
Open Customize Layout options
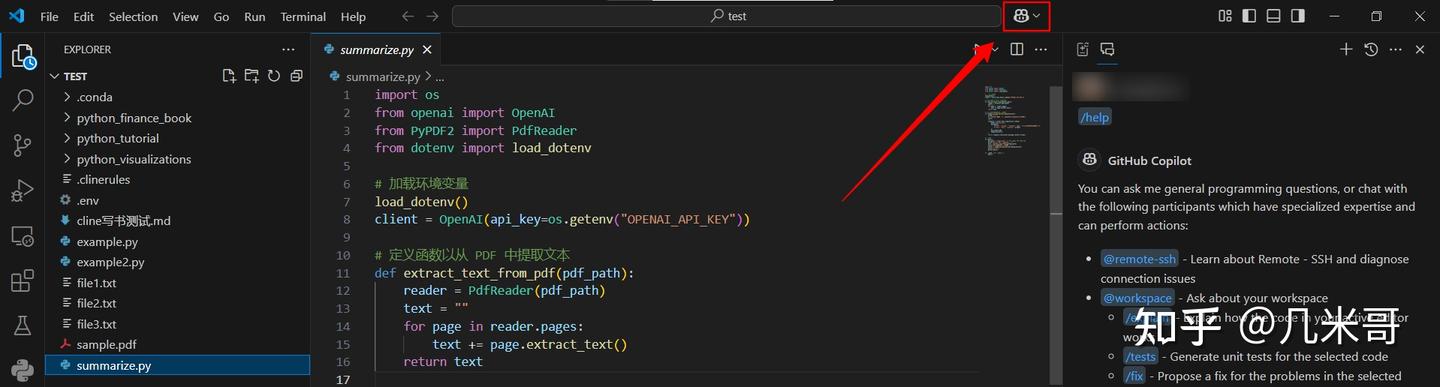(x=1225, y=16)
